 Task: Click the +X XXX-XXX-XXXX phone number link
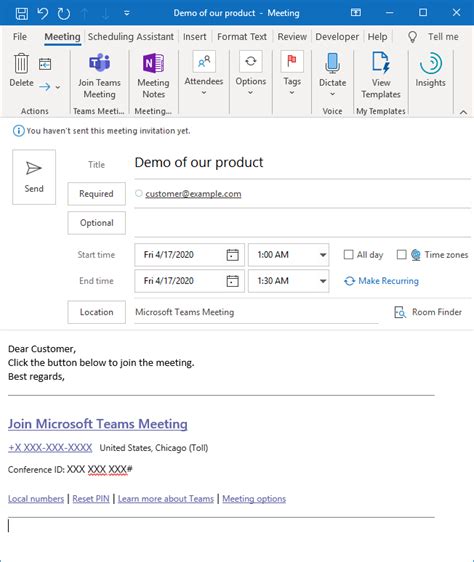[x=50, y=448]
